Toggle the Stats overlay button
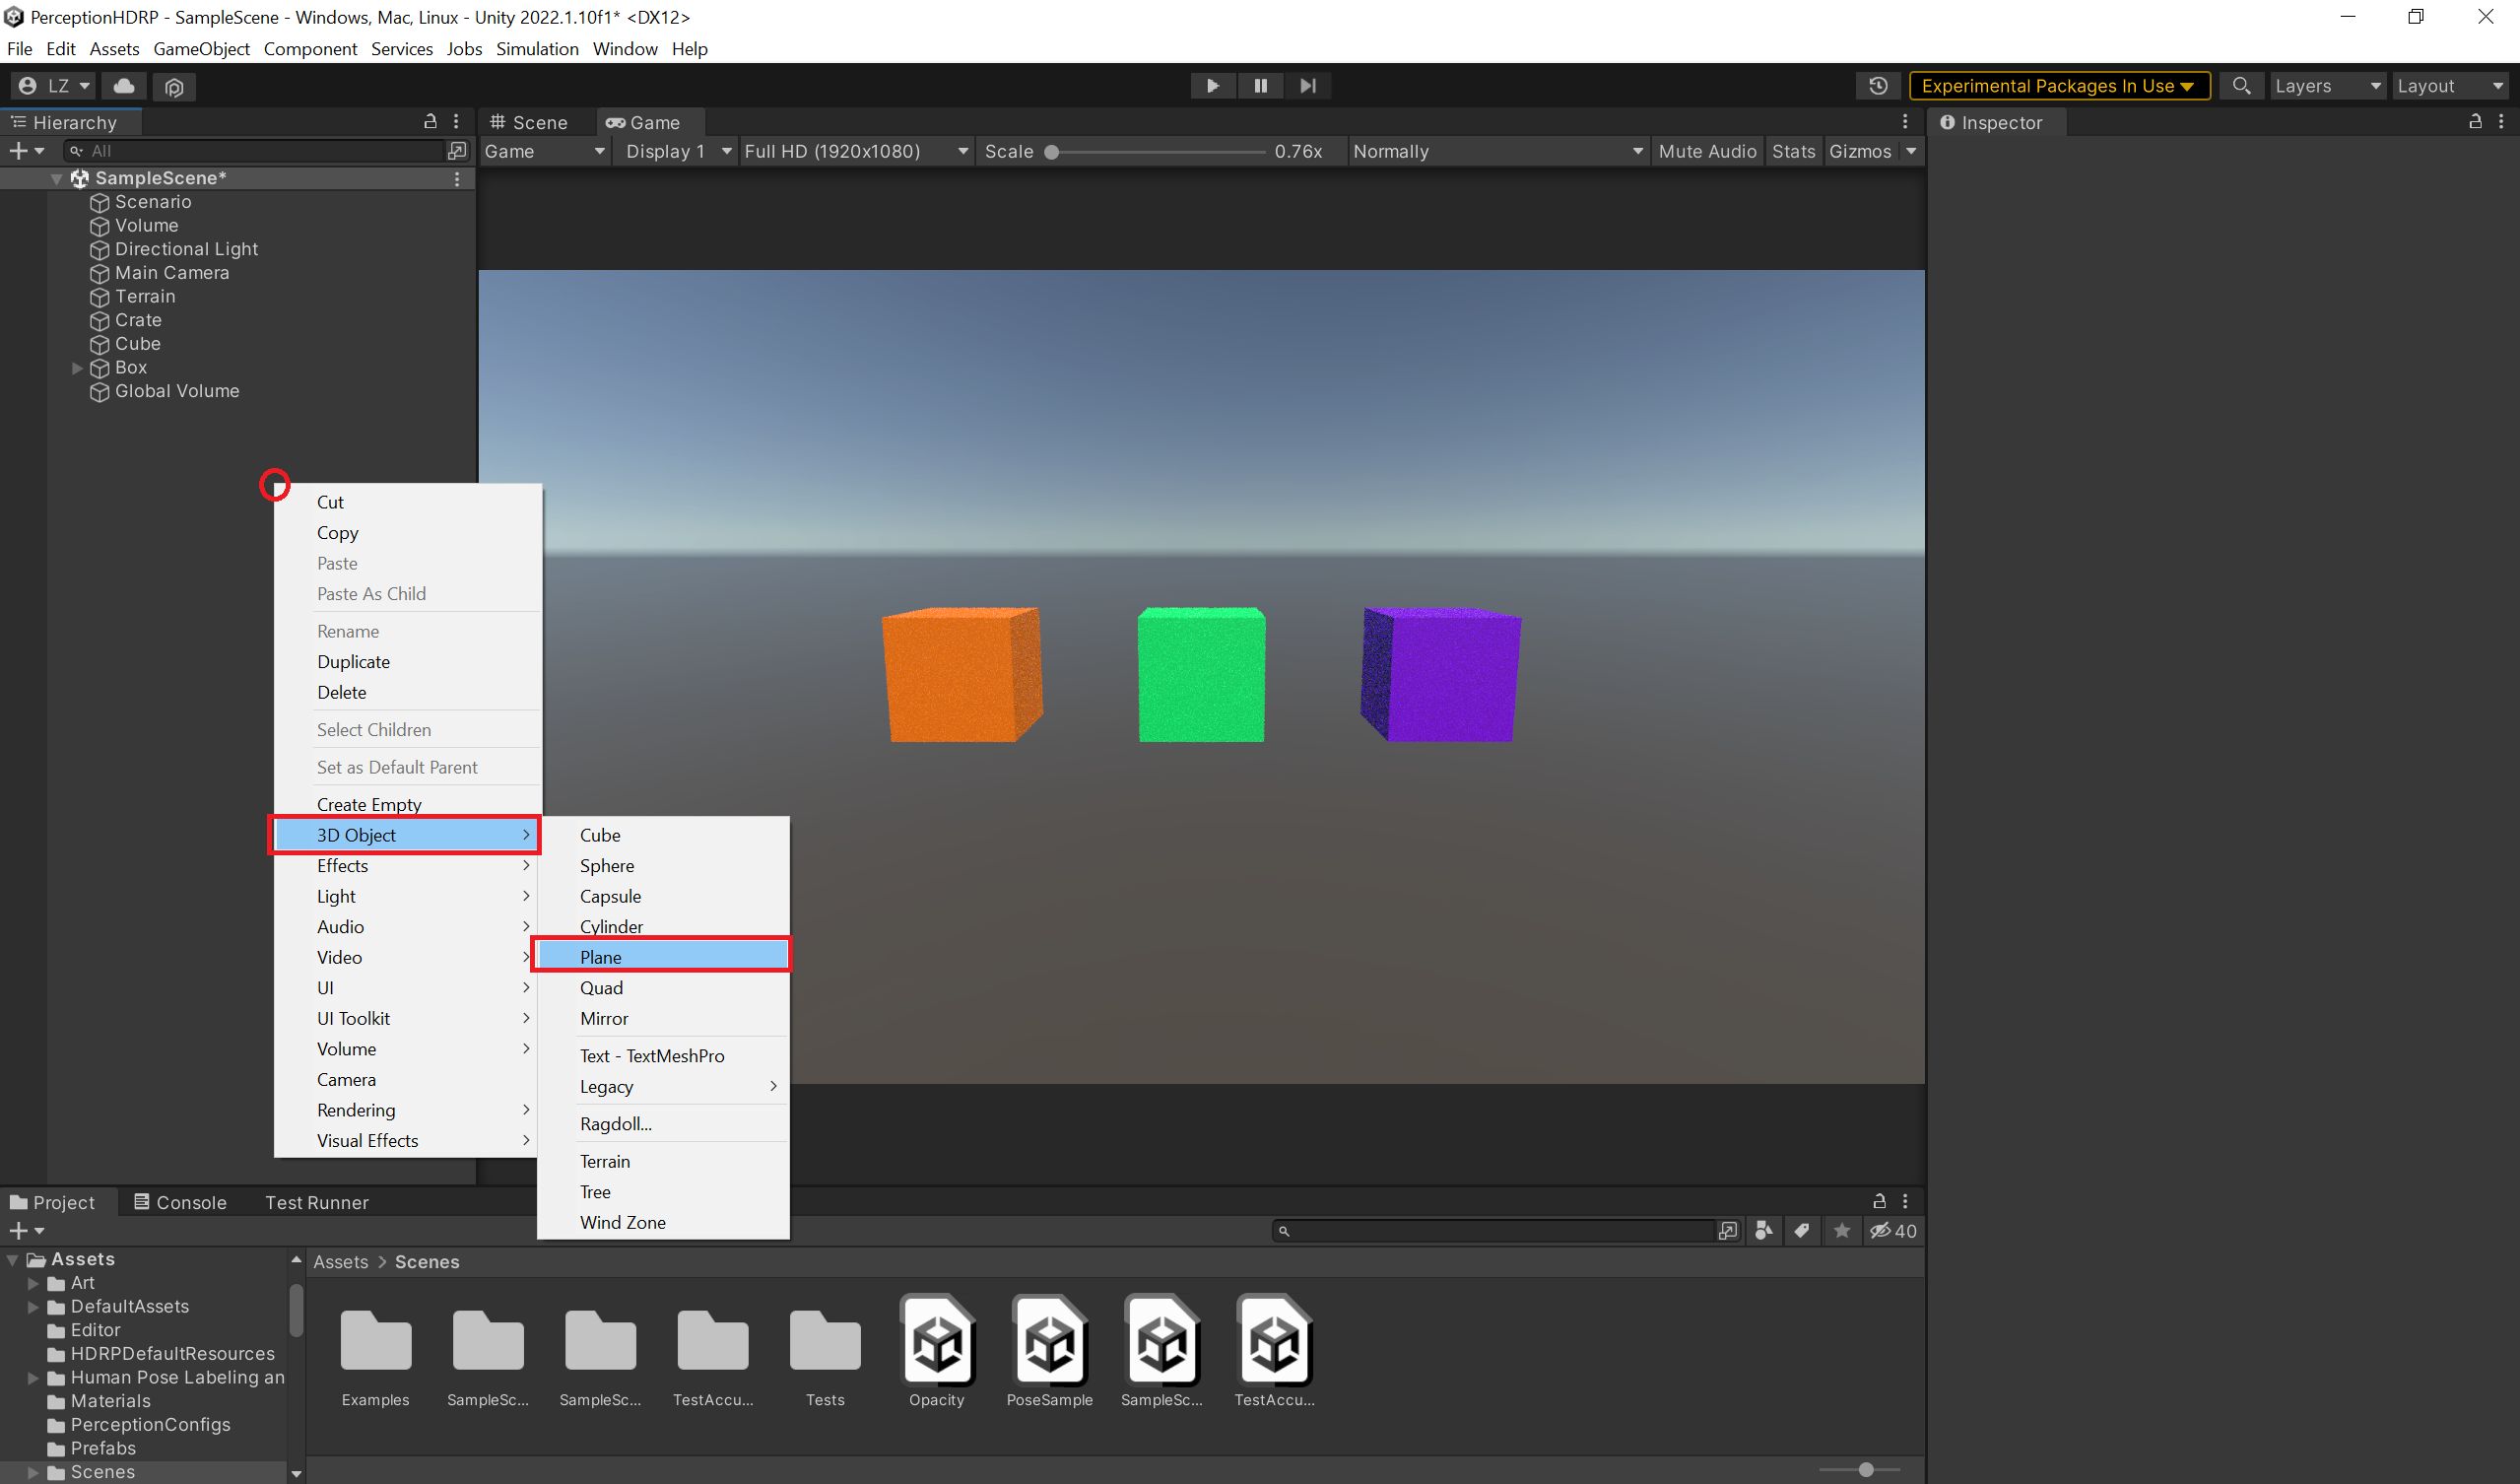 [x=1793, y=151]
